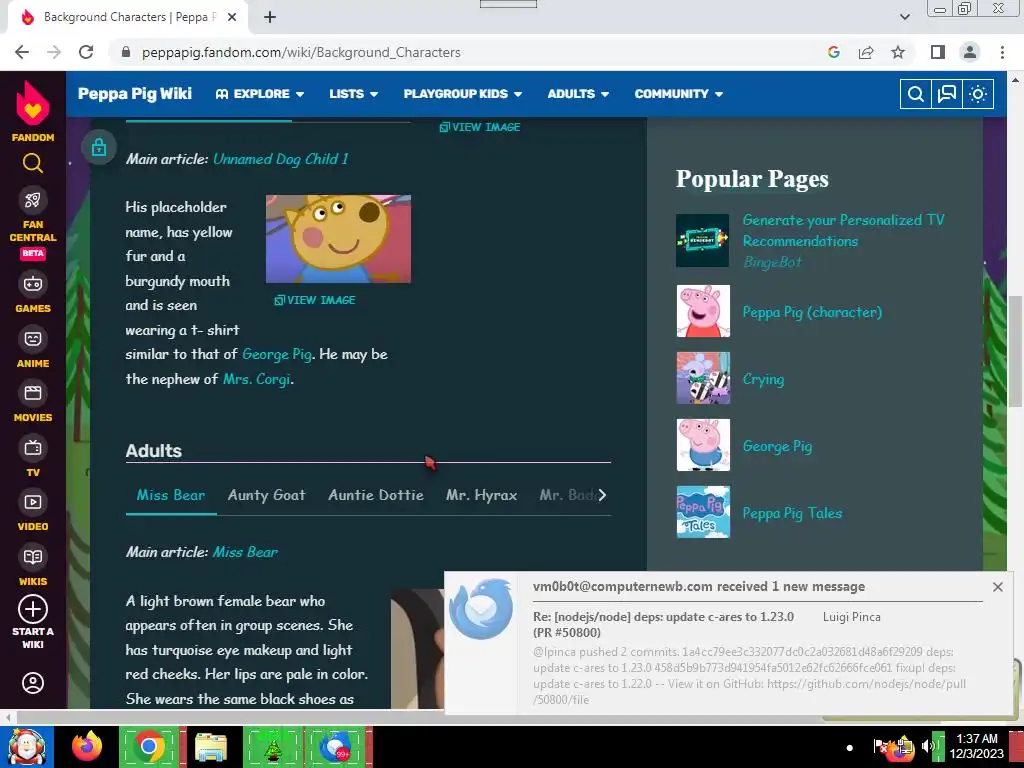Image resolution: width=1024 pixels, height=768 pixels.
Task: Open the Peppa Pig Wiki home link
Action: pyautogui.click(x=135, y=94)
